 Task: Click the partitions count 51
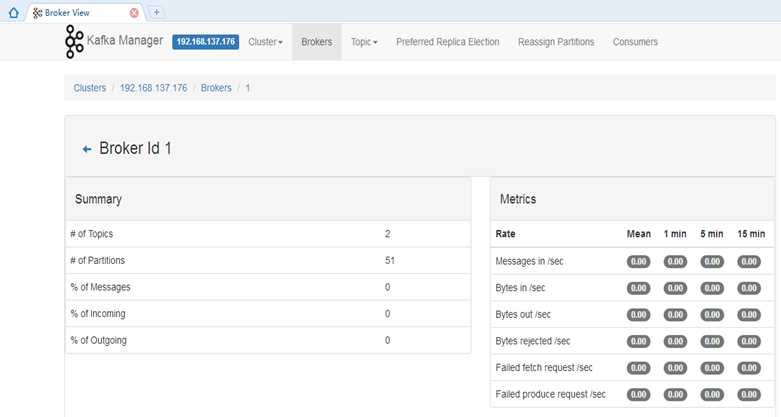[x=390, y=260]
